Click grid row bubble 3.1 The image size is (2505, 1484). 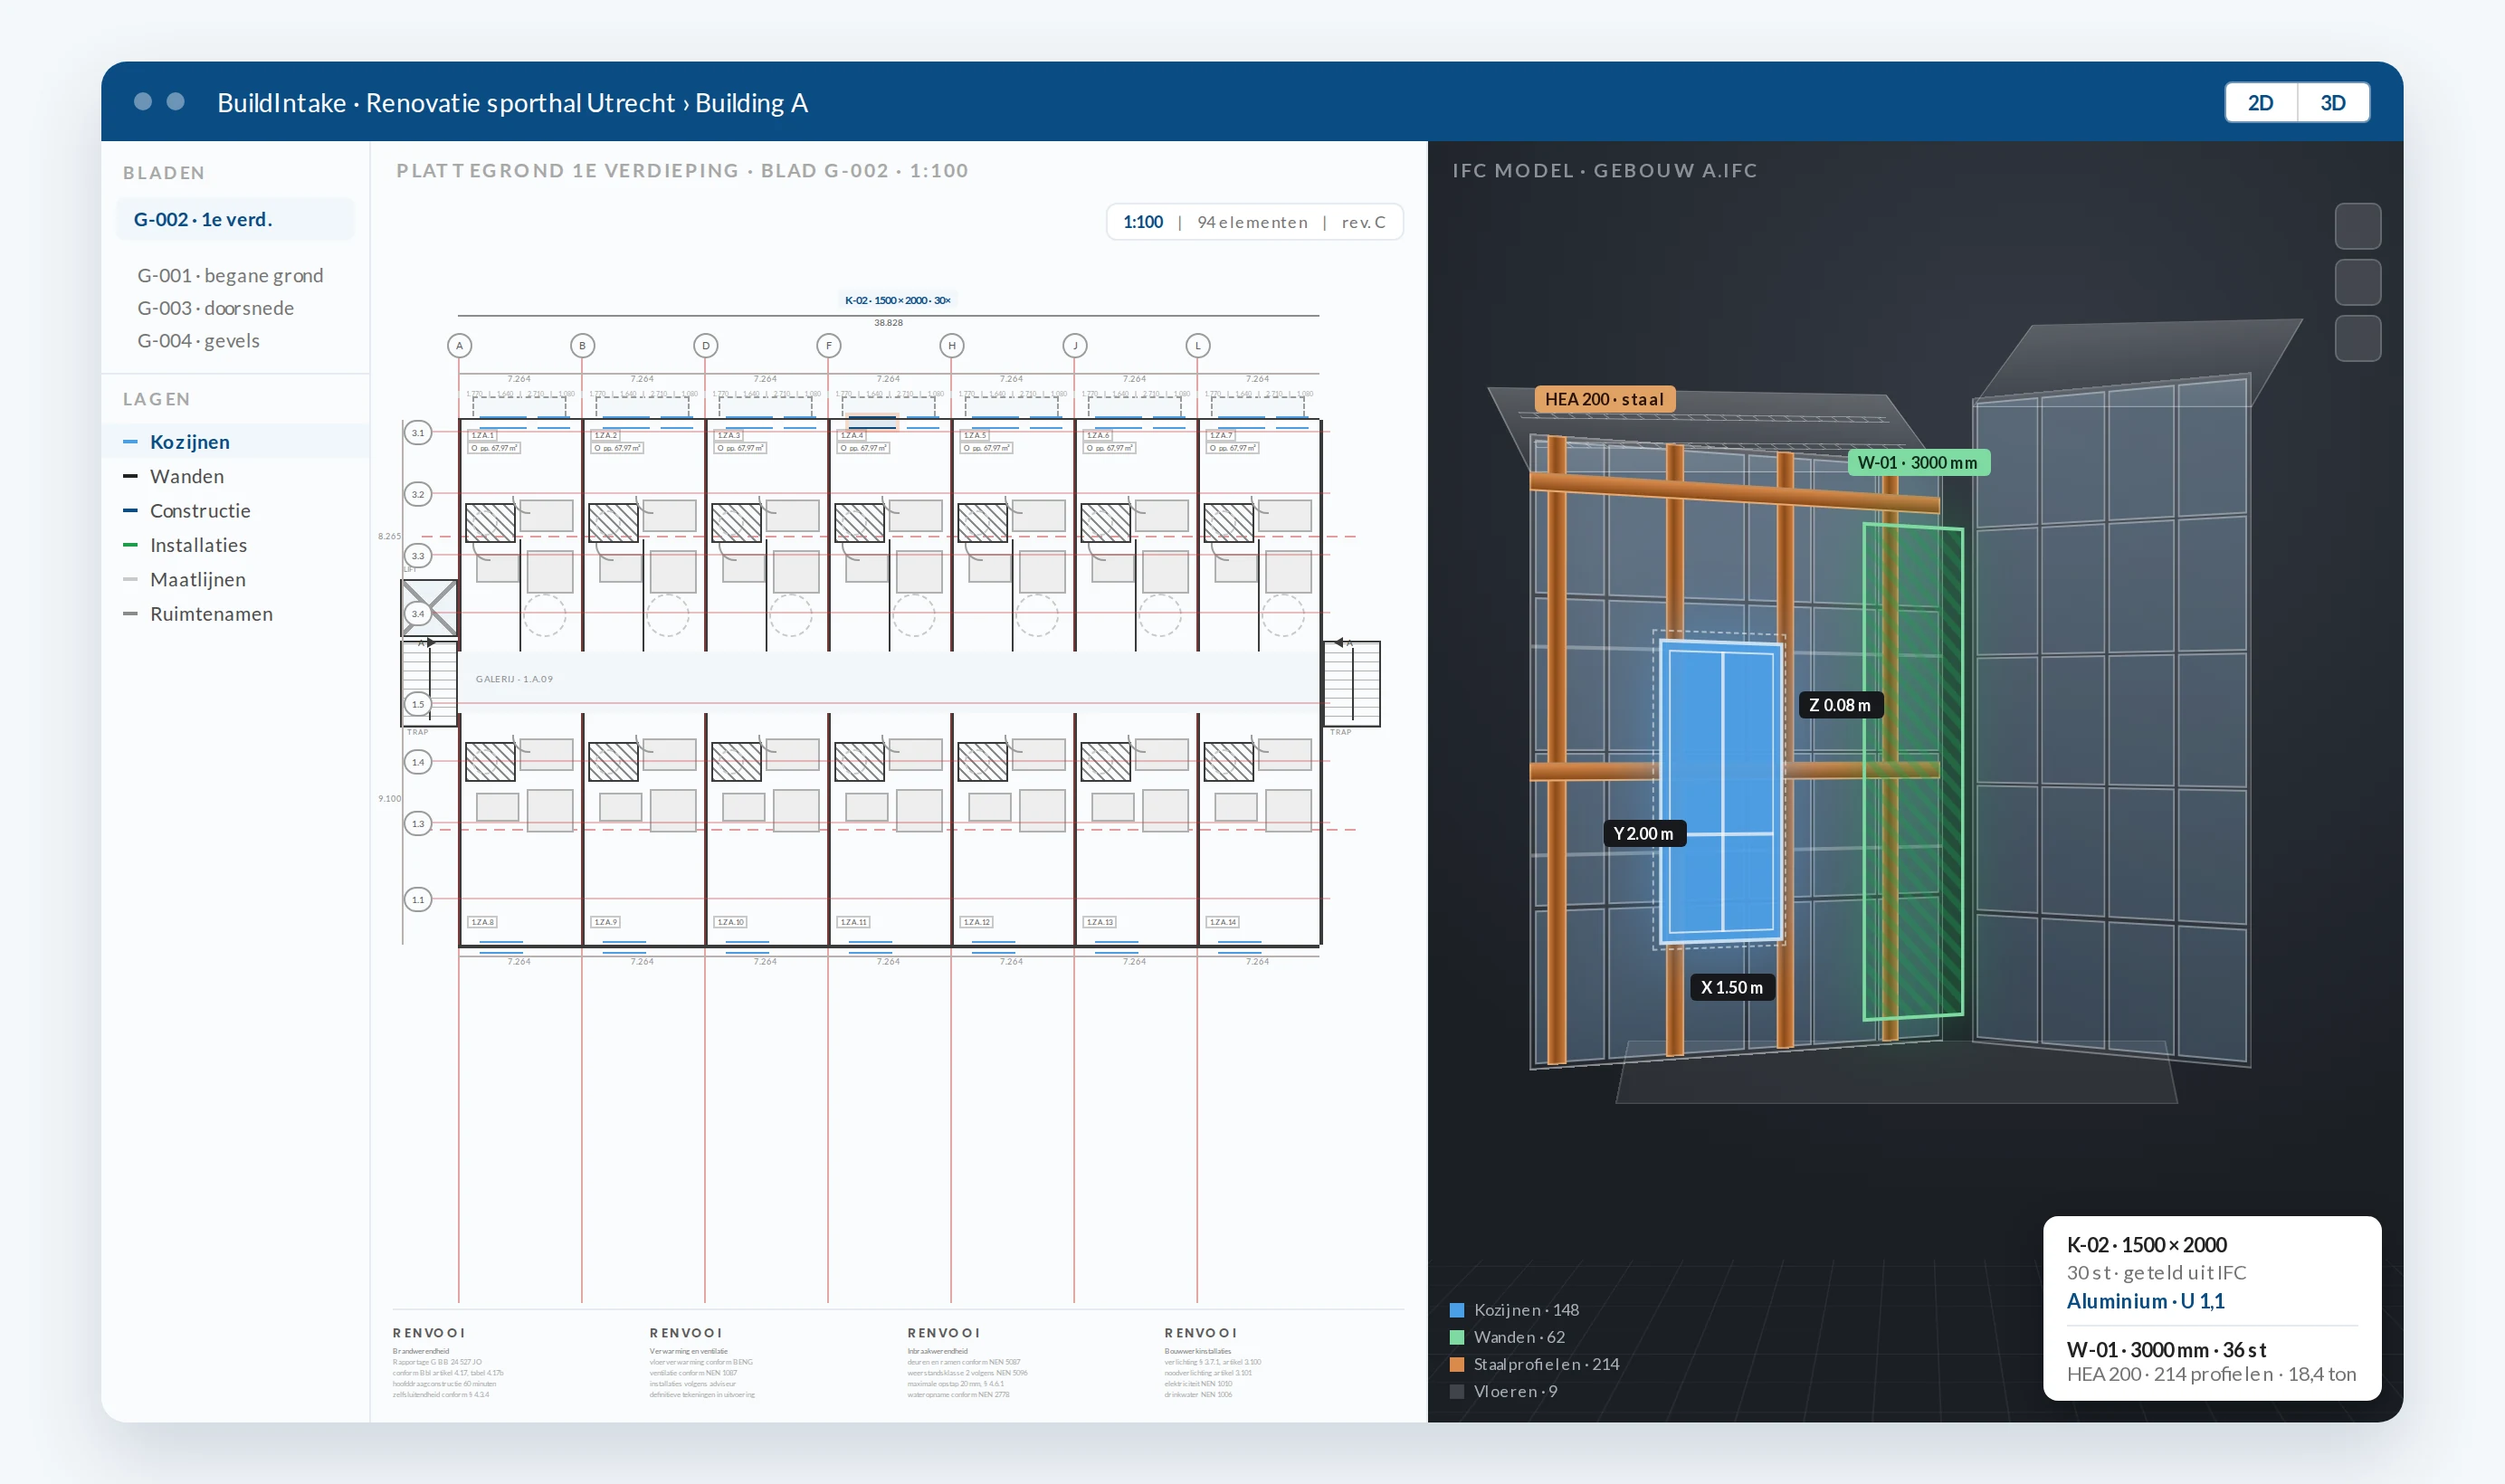coord(418,433)
